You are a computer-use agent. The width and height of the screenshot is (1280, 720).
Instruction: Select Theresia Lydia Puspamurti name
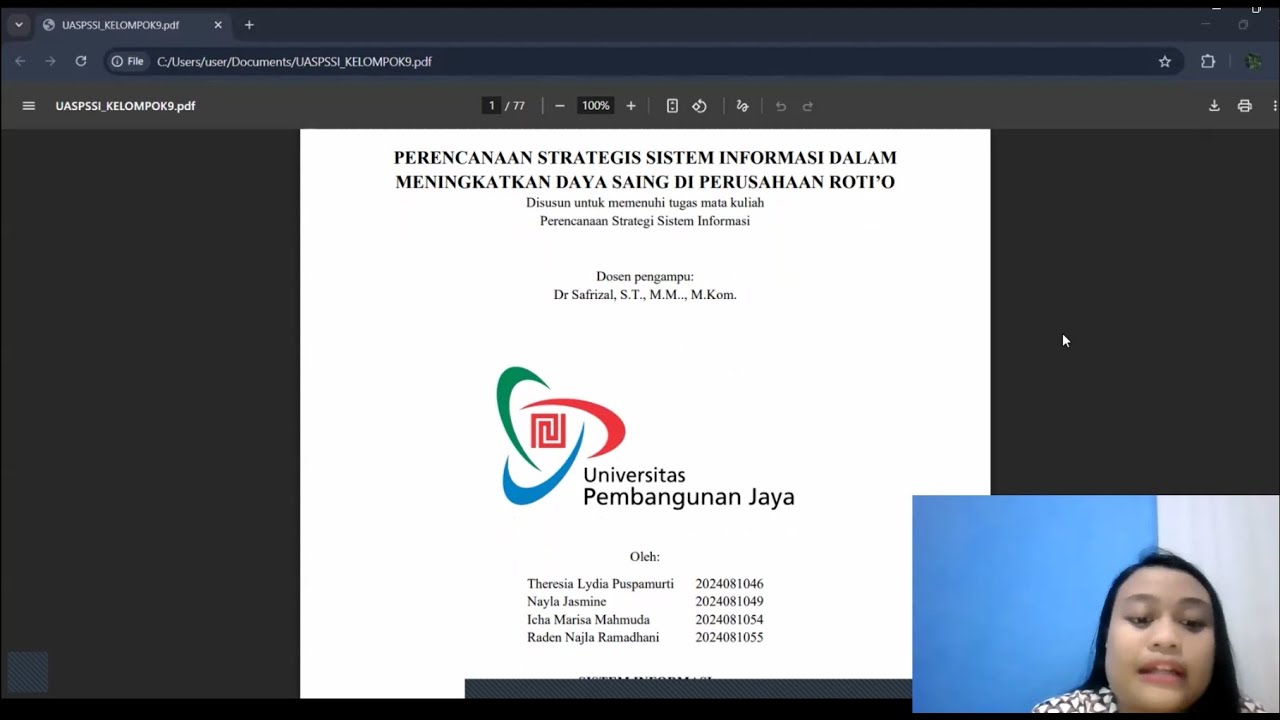click(x=600, y=584)
